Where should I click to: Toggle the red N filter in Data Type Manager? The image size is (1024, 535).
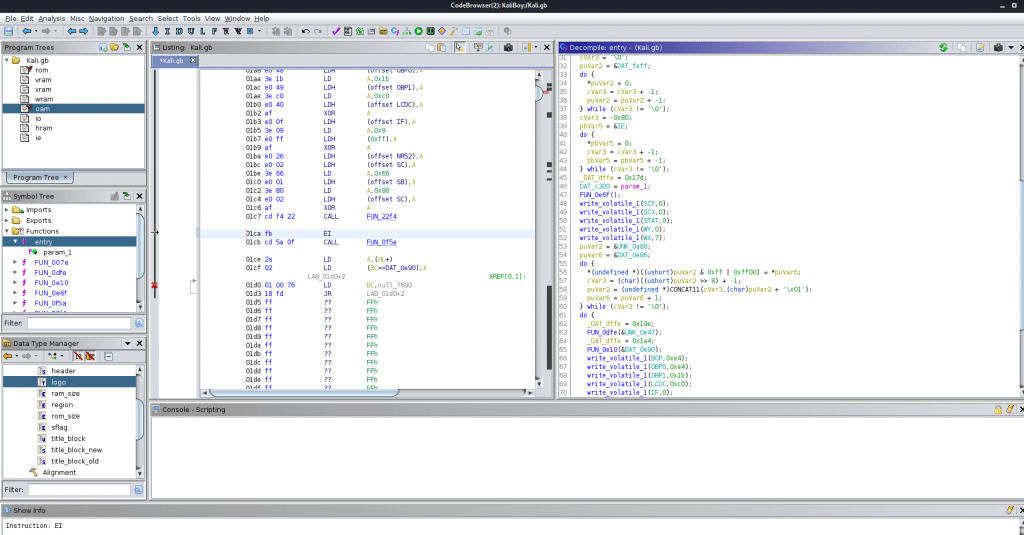point(78,356)
